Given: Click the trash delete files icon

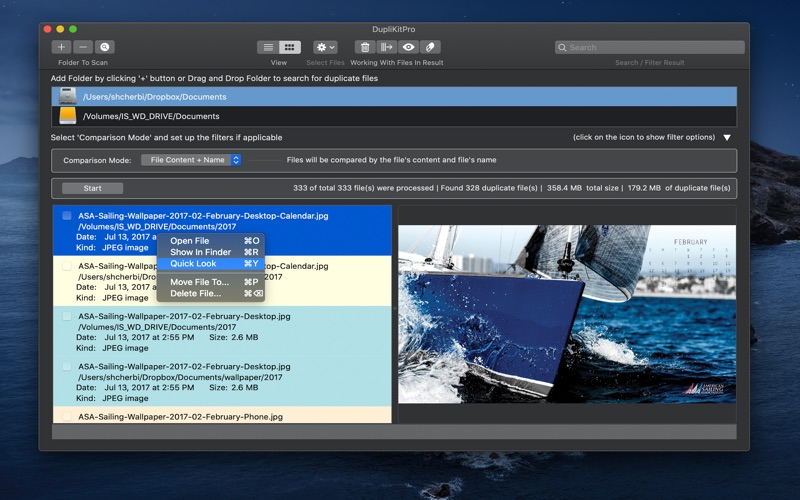Looking at the screenshot, I should 365,47.
